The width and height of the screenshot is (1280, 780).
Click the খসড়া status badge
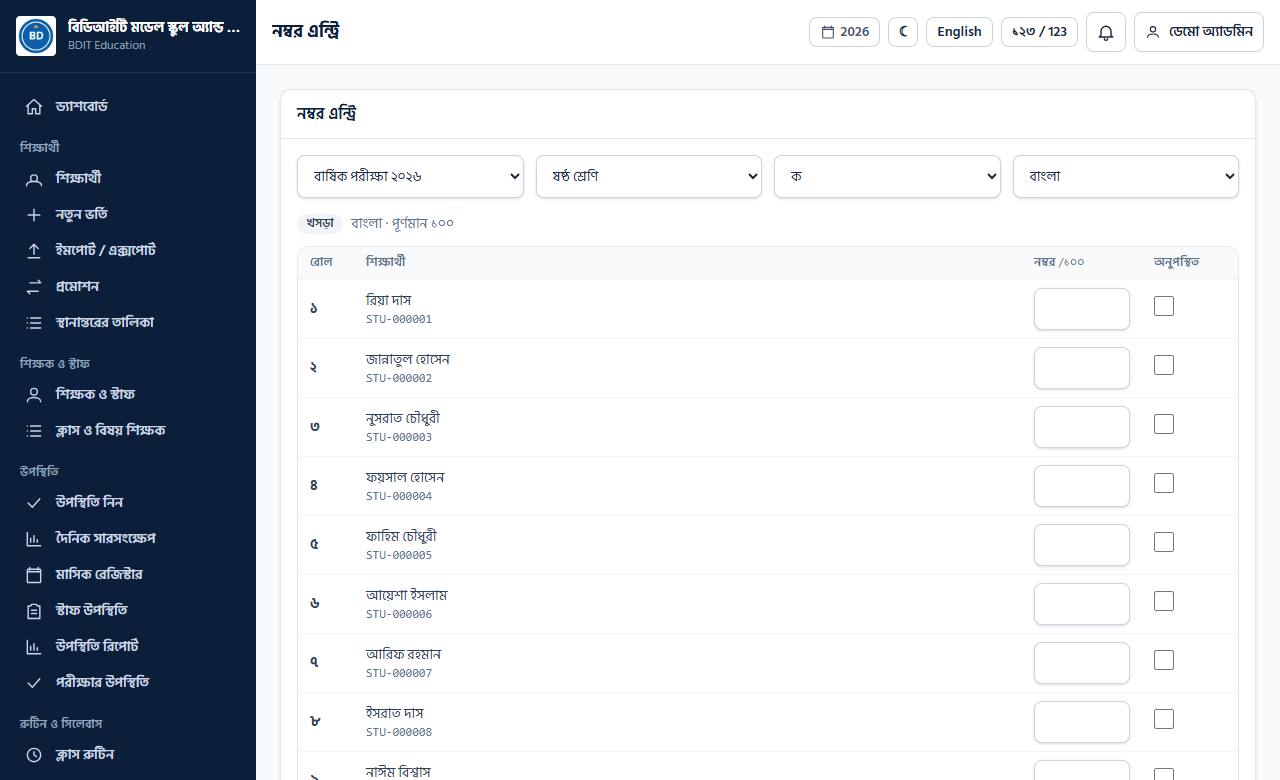[x=320, y=223]
